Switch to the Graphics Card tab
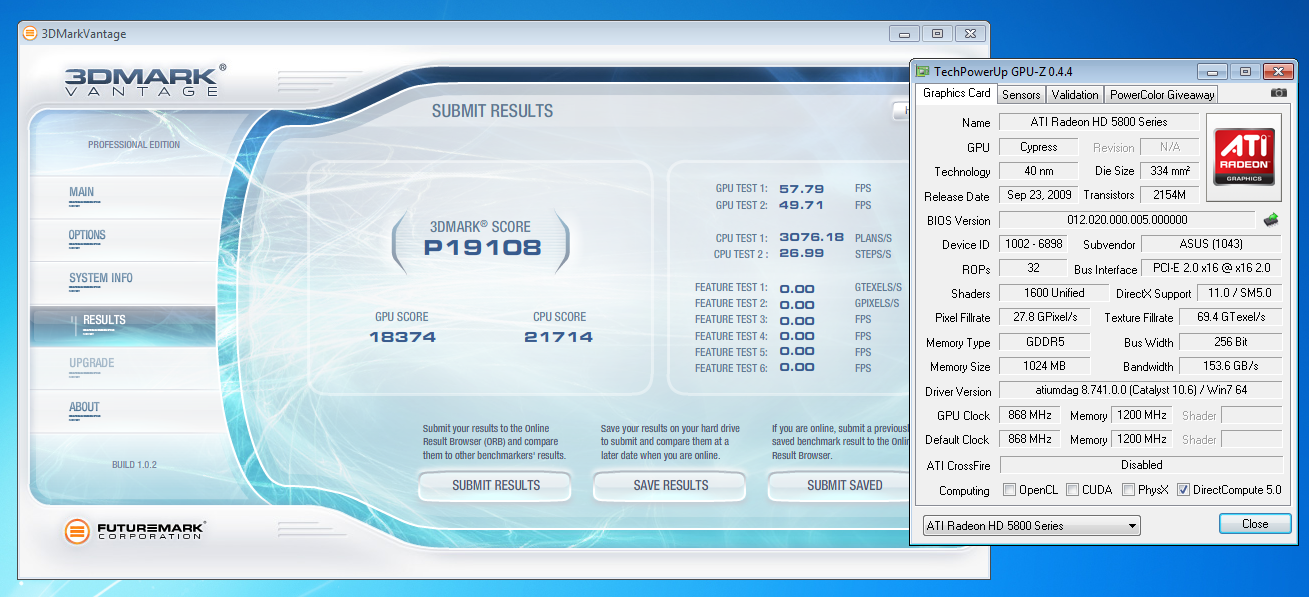The width and height of the screenshot is (1309, 597). pos(956,93)
